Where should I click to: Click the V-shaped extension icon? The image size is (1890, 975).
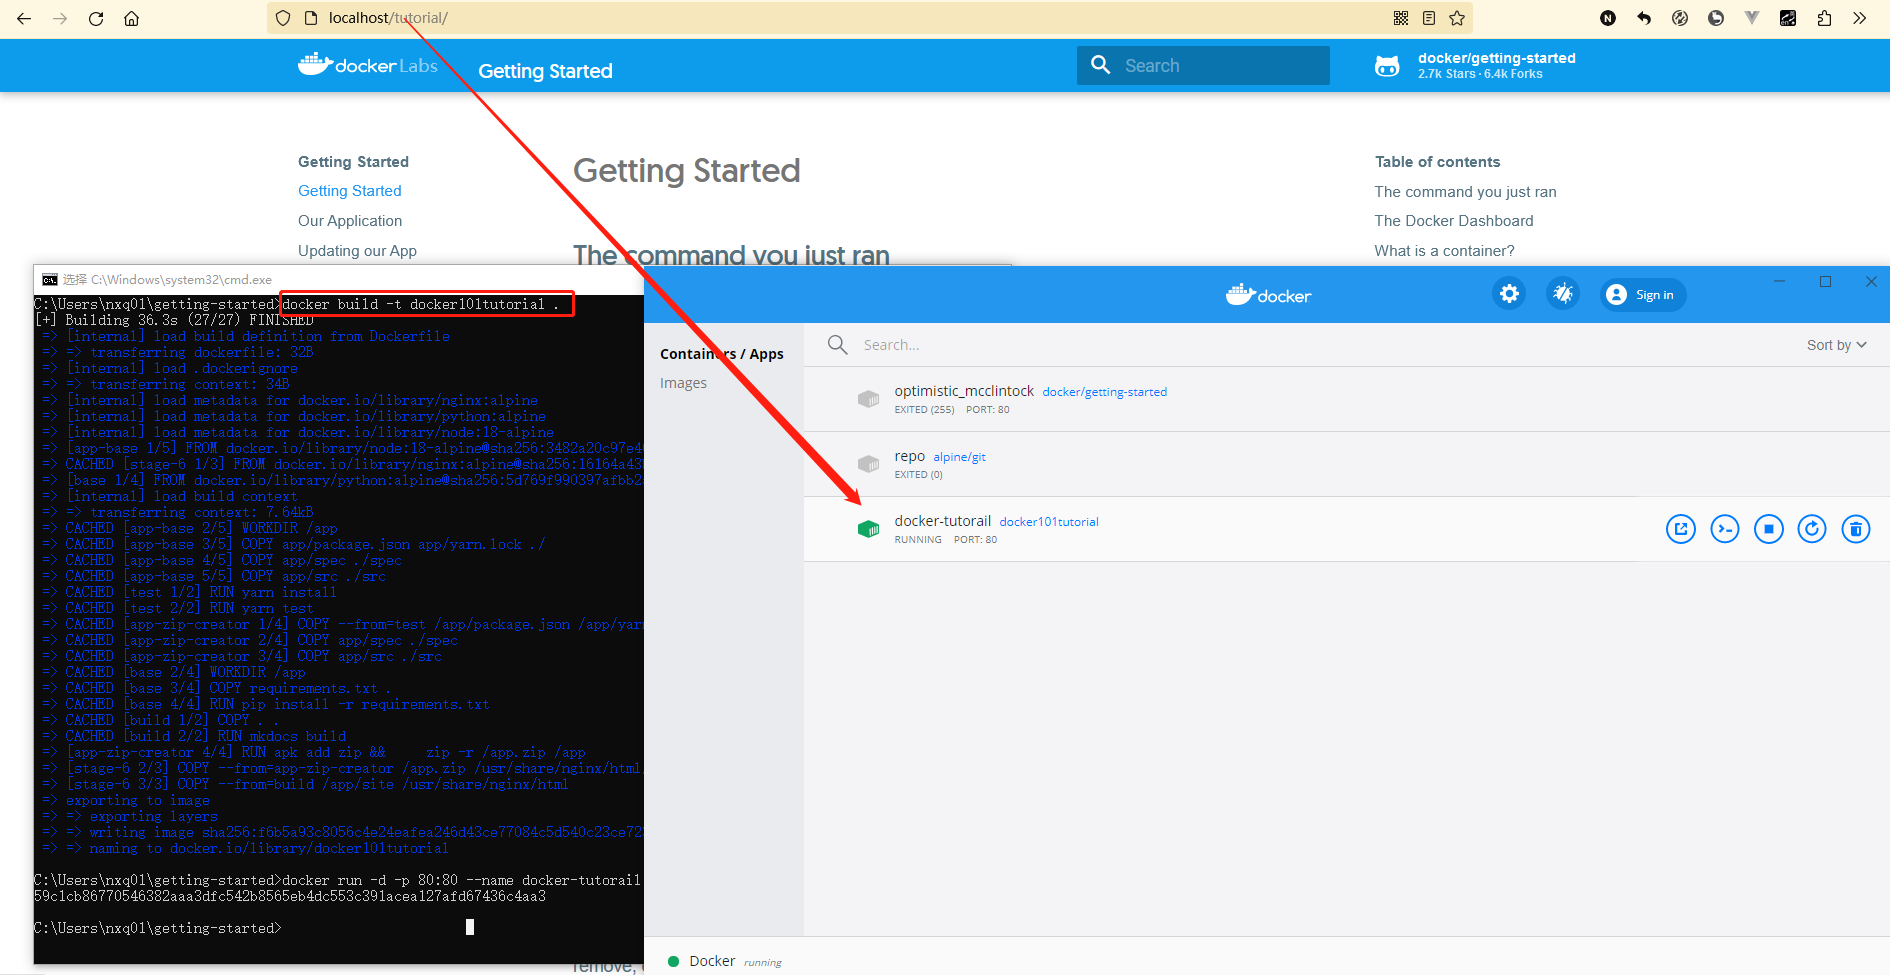1752,18
